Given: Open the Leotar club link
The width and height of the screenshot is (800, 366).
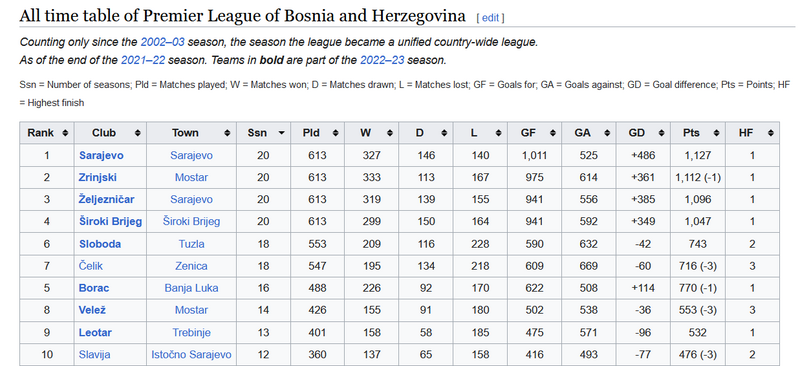Looking at the screenshot, I should [95, 332].
